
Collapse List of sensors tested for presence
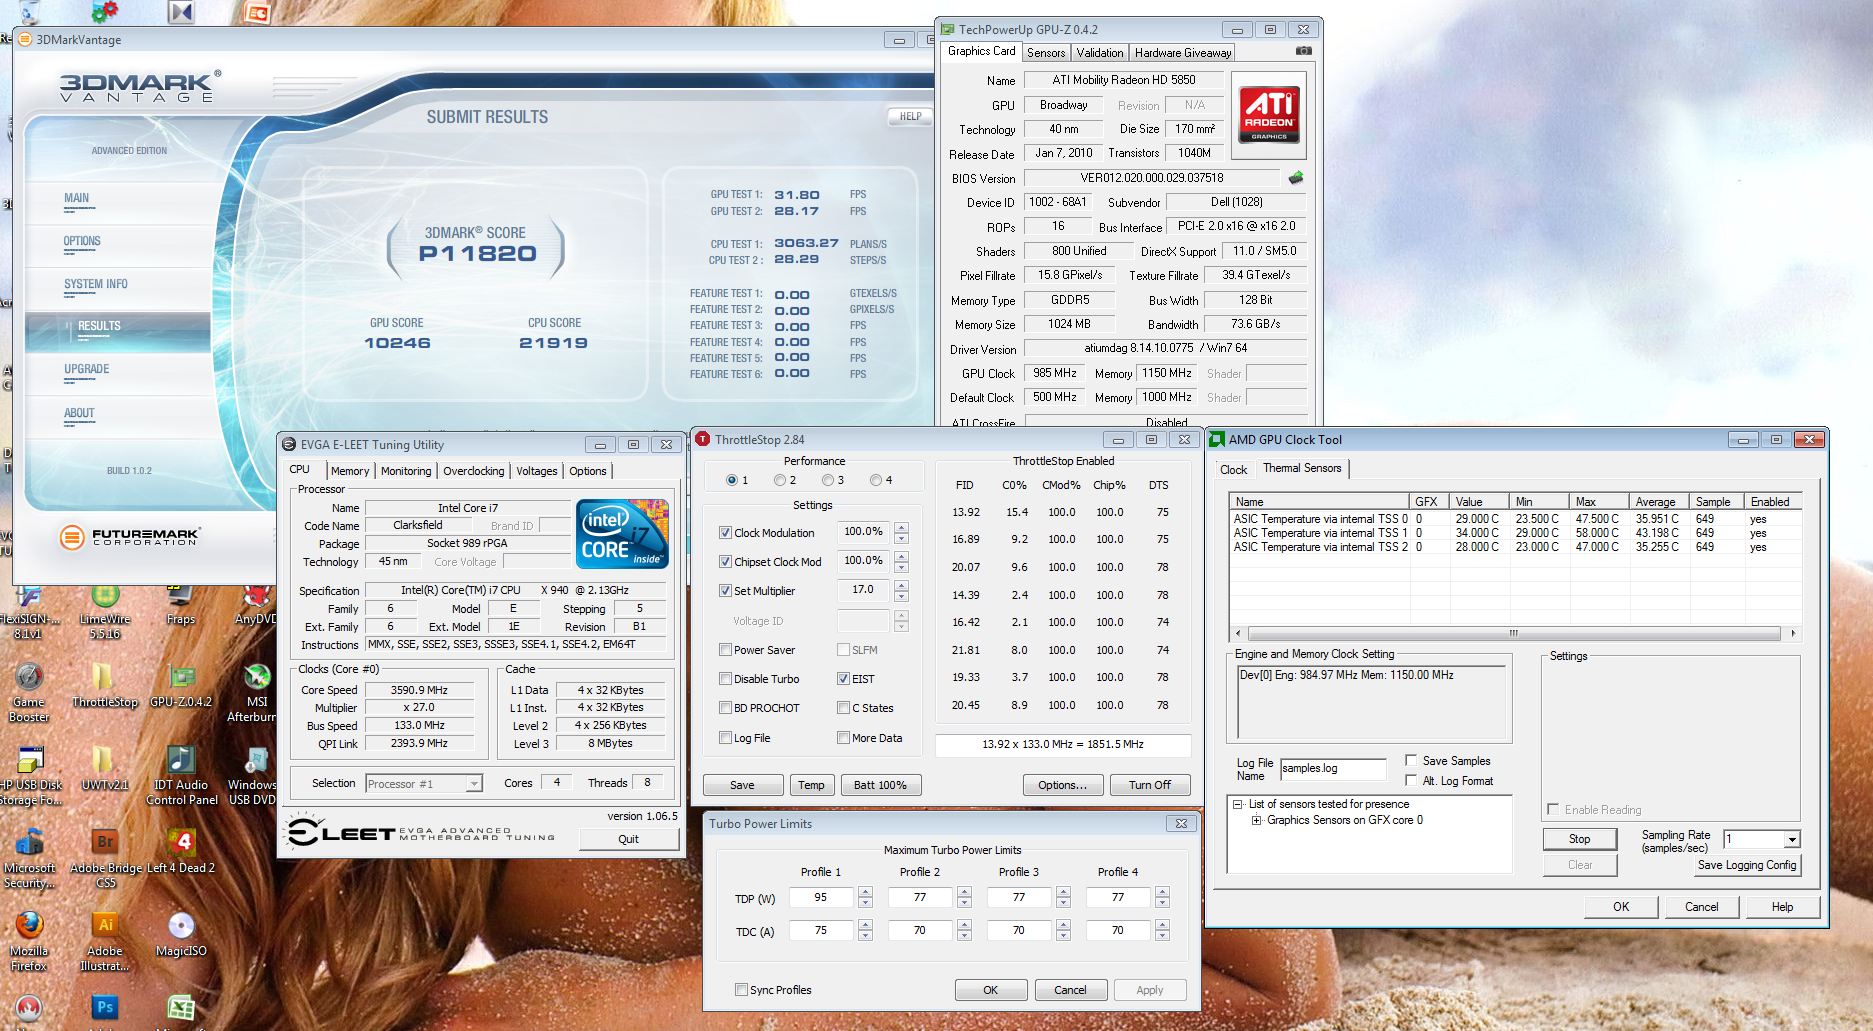pyautogui.click(x=1238, y=804)
